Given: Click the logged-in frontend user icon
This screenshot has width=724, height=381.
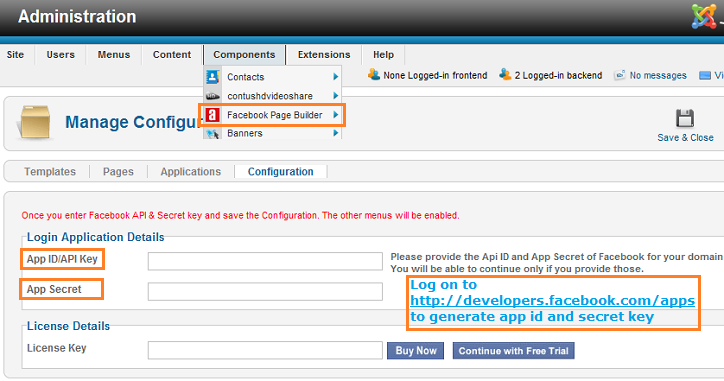Looking at the screenshot, I should (374, 74).
